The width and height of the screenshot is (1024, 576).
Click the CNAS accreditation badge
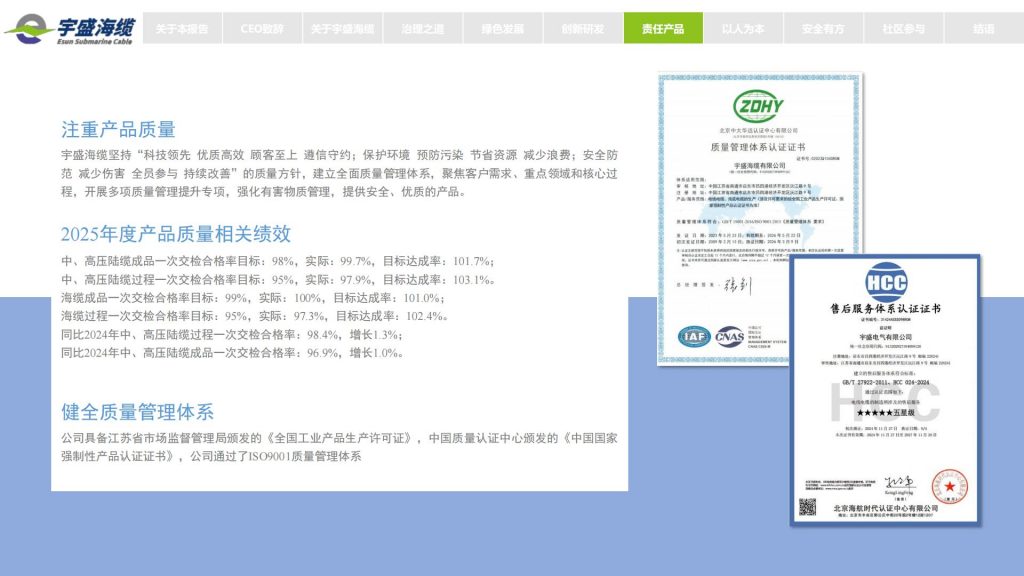(x=729, y=336)
